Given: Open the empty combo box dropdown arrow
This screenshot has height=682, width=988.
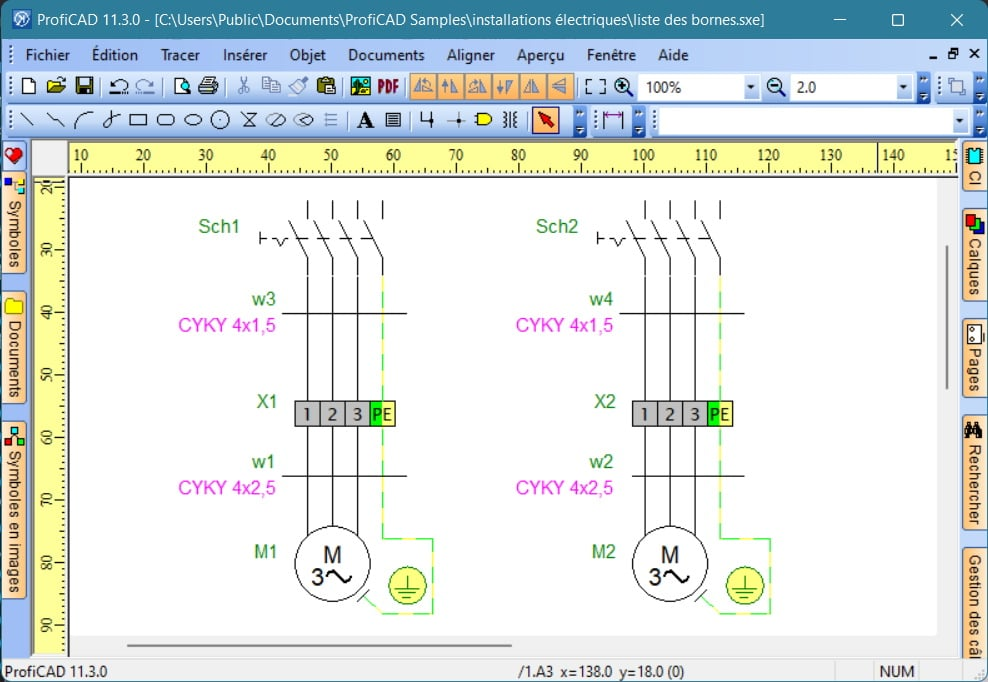Looking at the screenshot, I should point(960,120).
